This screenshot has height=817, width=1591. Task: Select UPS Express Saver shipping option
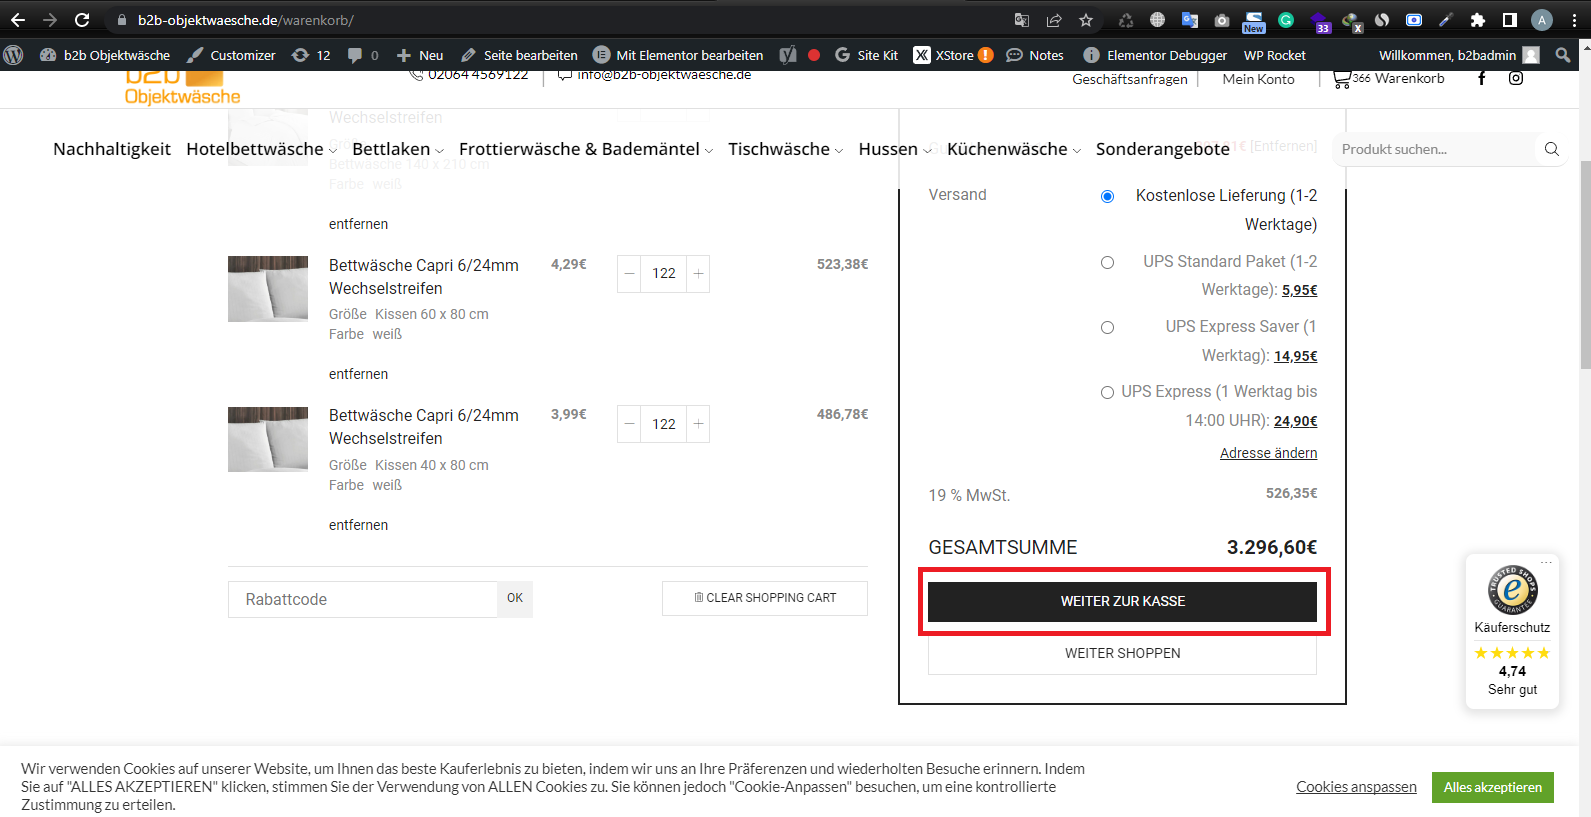[1107, 327]
